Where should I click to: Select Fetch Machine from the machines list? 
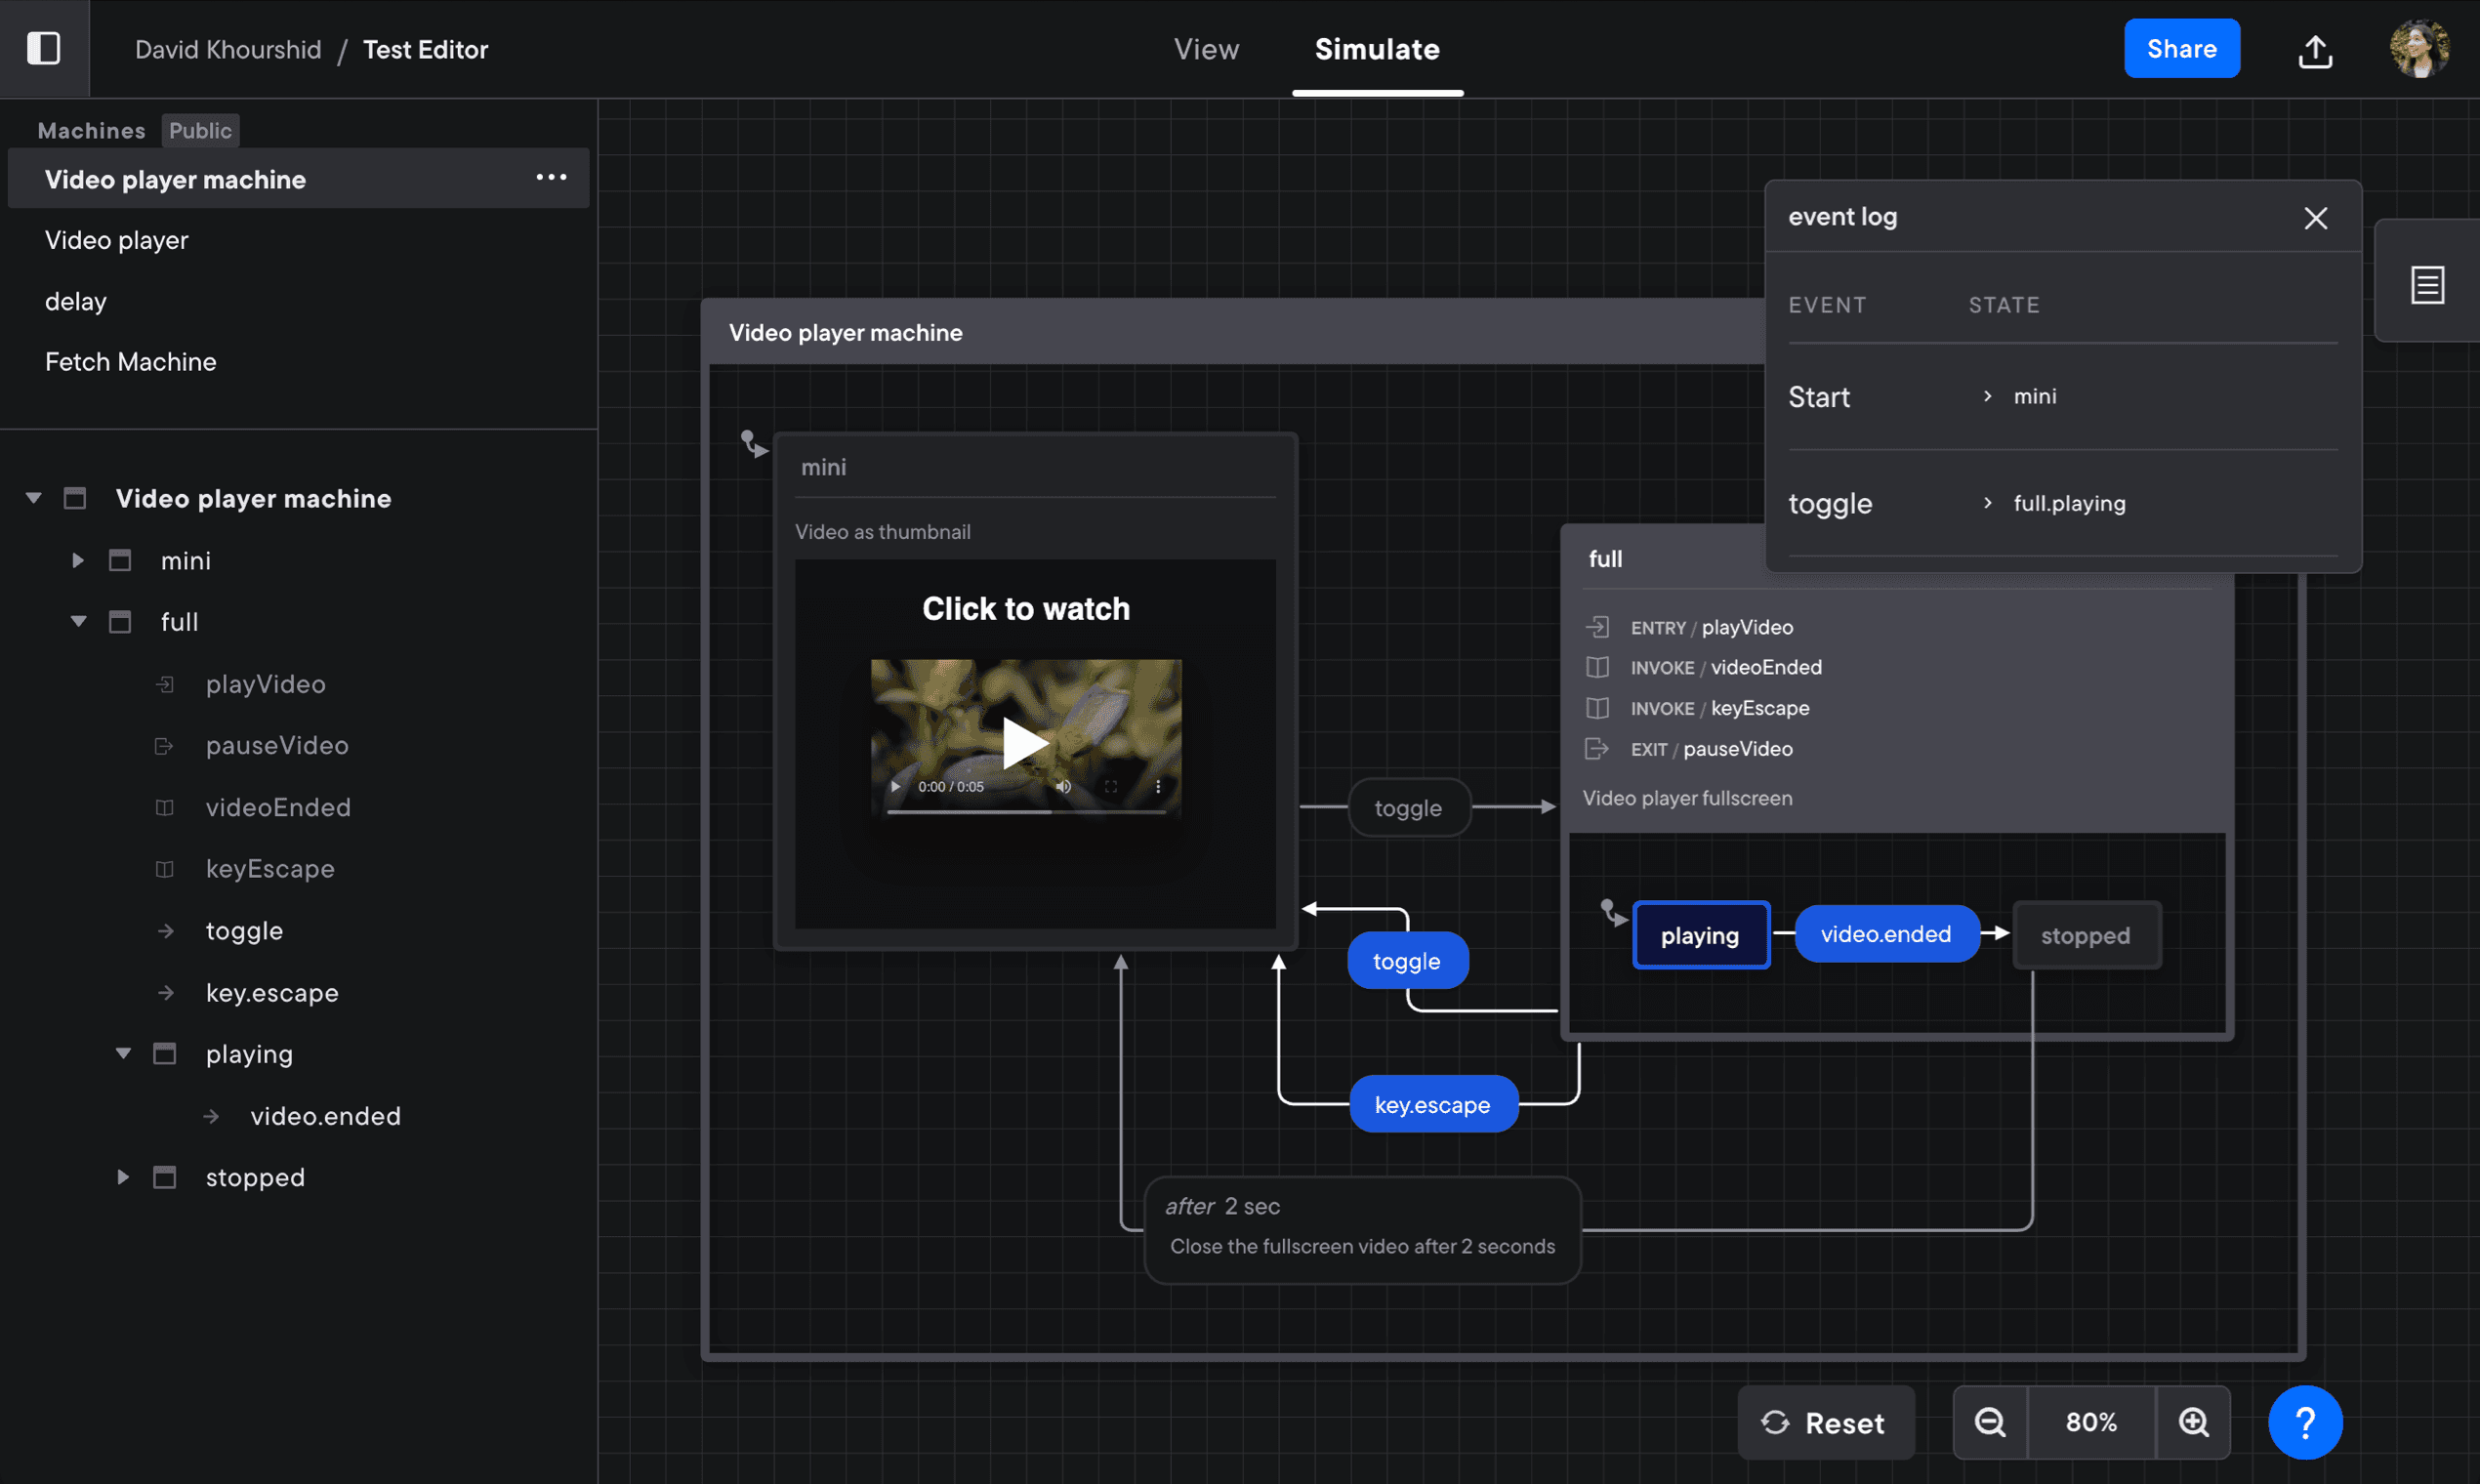click(130, 361)
